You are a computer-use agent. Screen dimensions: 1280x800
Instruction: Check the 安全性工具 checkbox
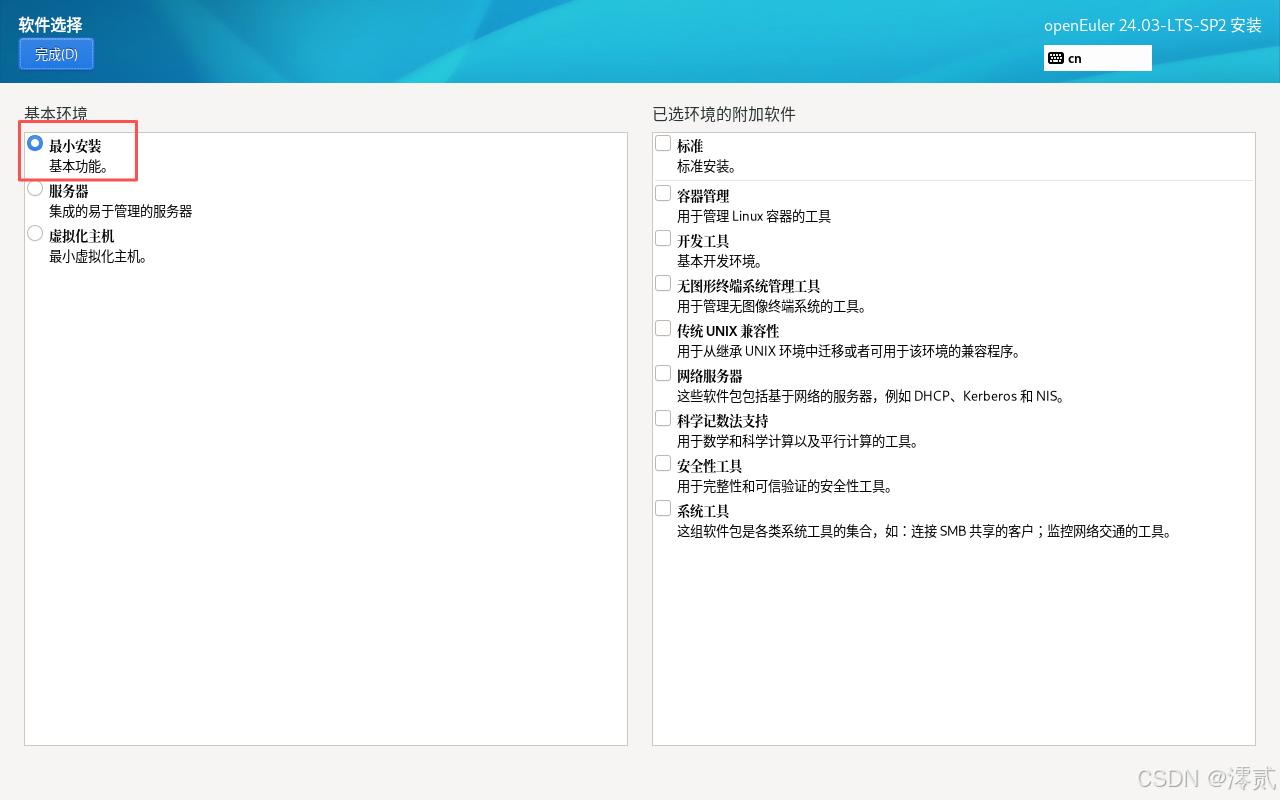click(662, 462)
